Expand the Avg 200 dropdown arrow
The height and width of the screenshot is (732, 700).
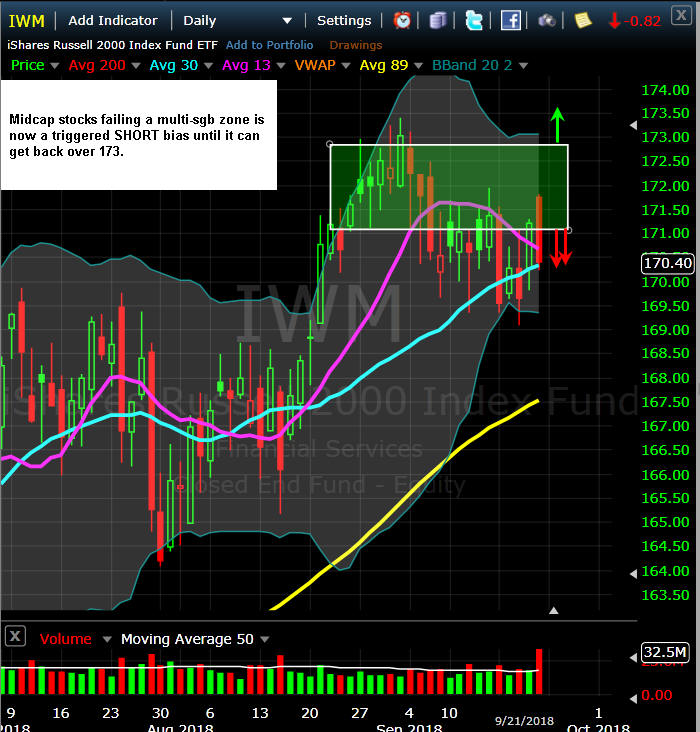click(x=136, y=66)
